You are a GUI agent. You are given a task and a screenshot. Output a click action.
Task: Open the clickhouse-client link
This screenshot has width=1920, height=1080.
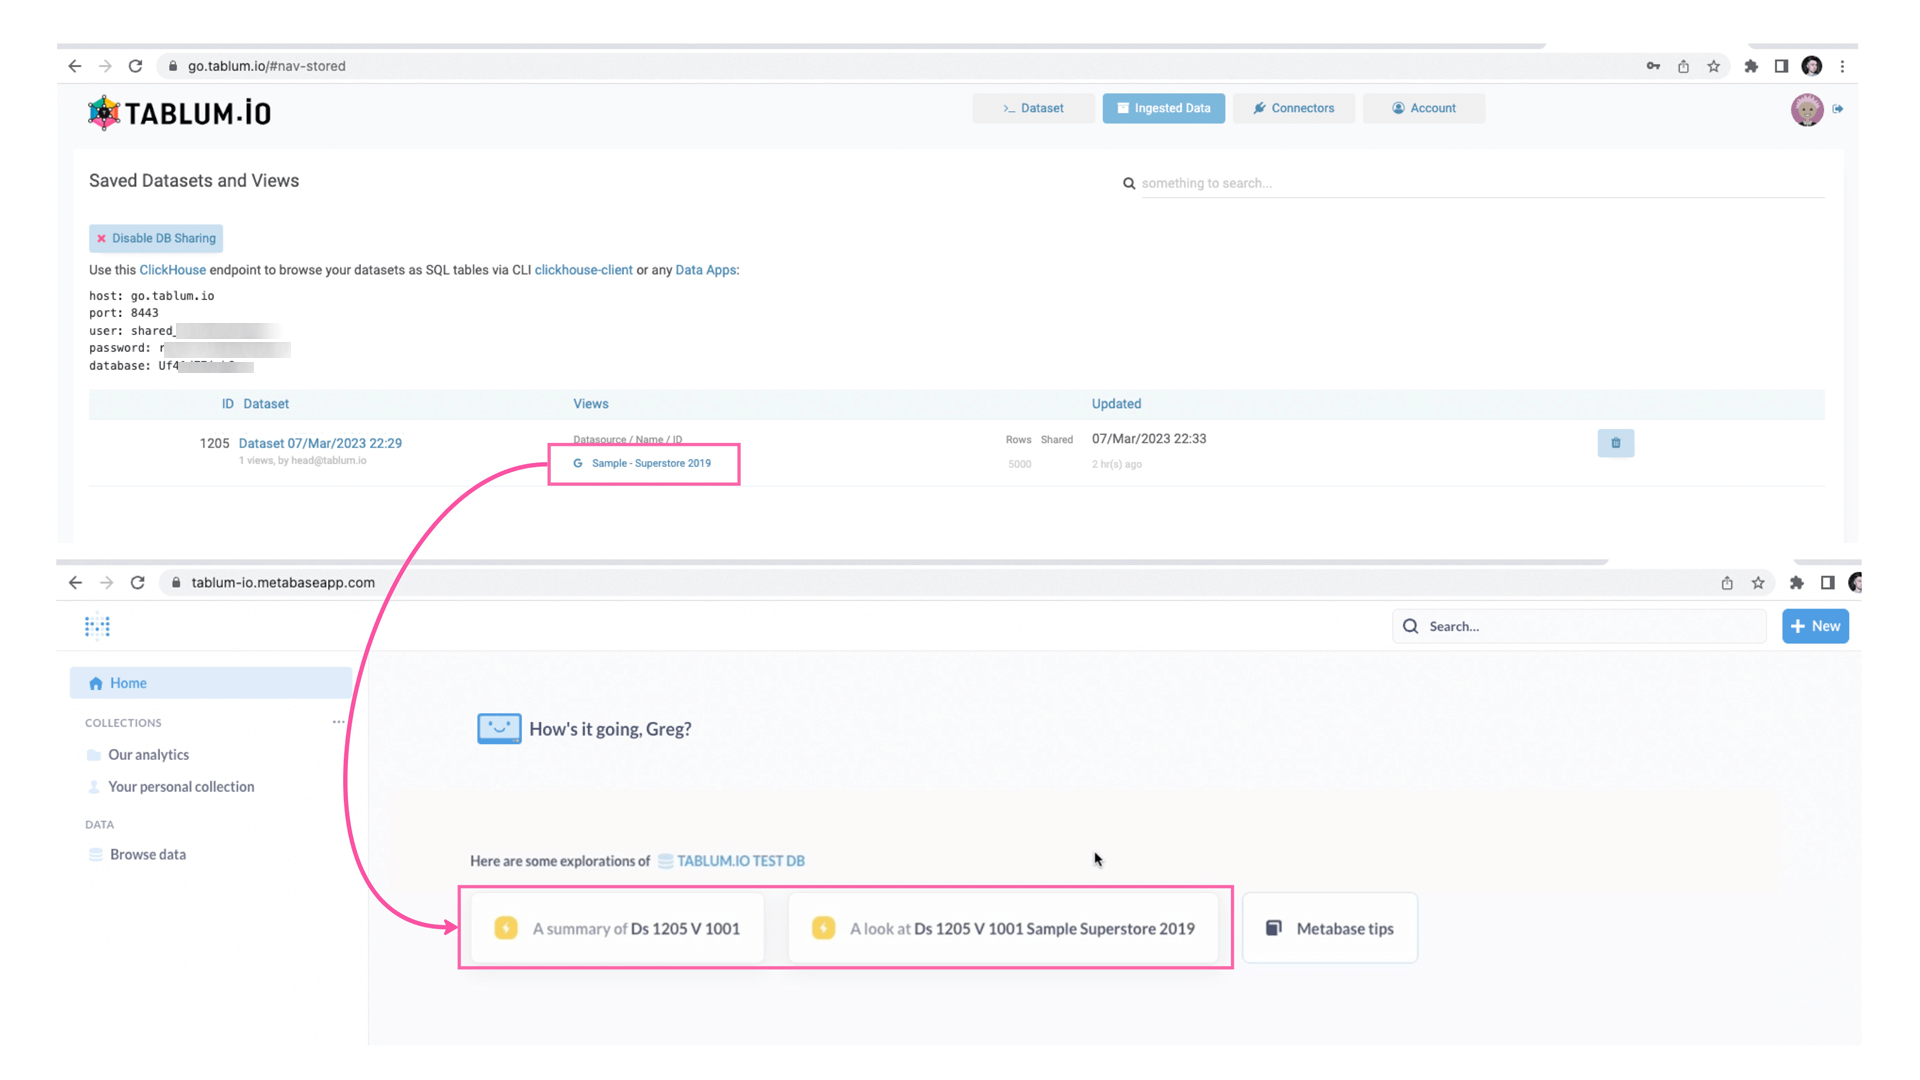(583, 270)
